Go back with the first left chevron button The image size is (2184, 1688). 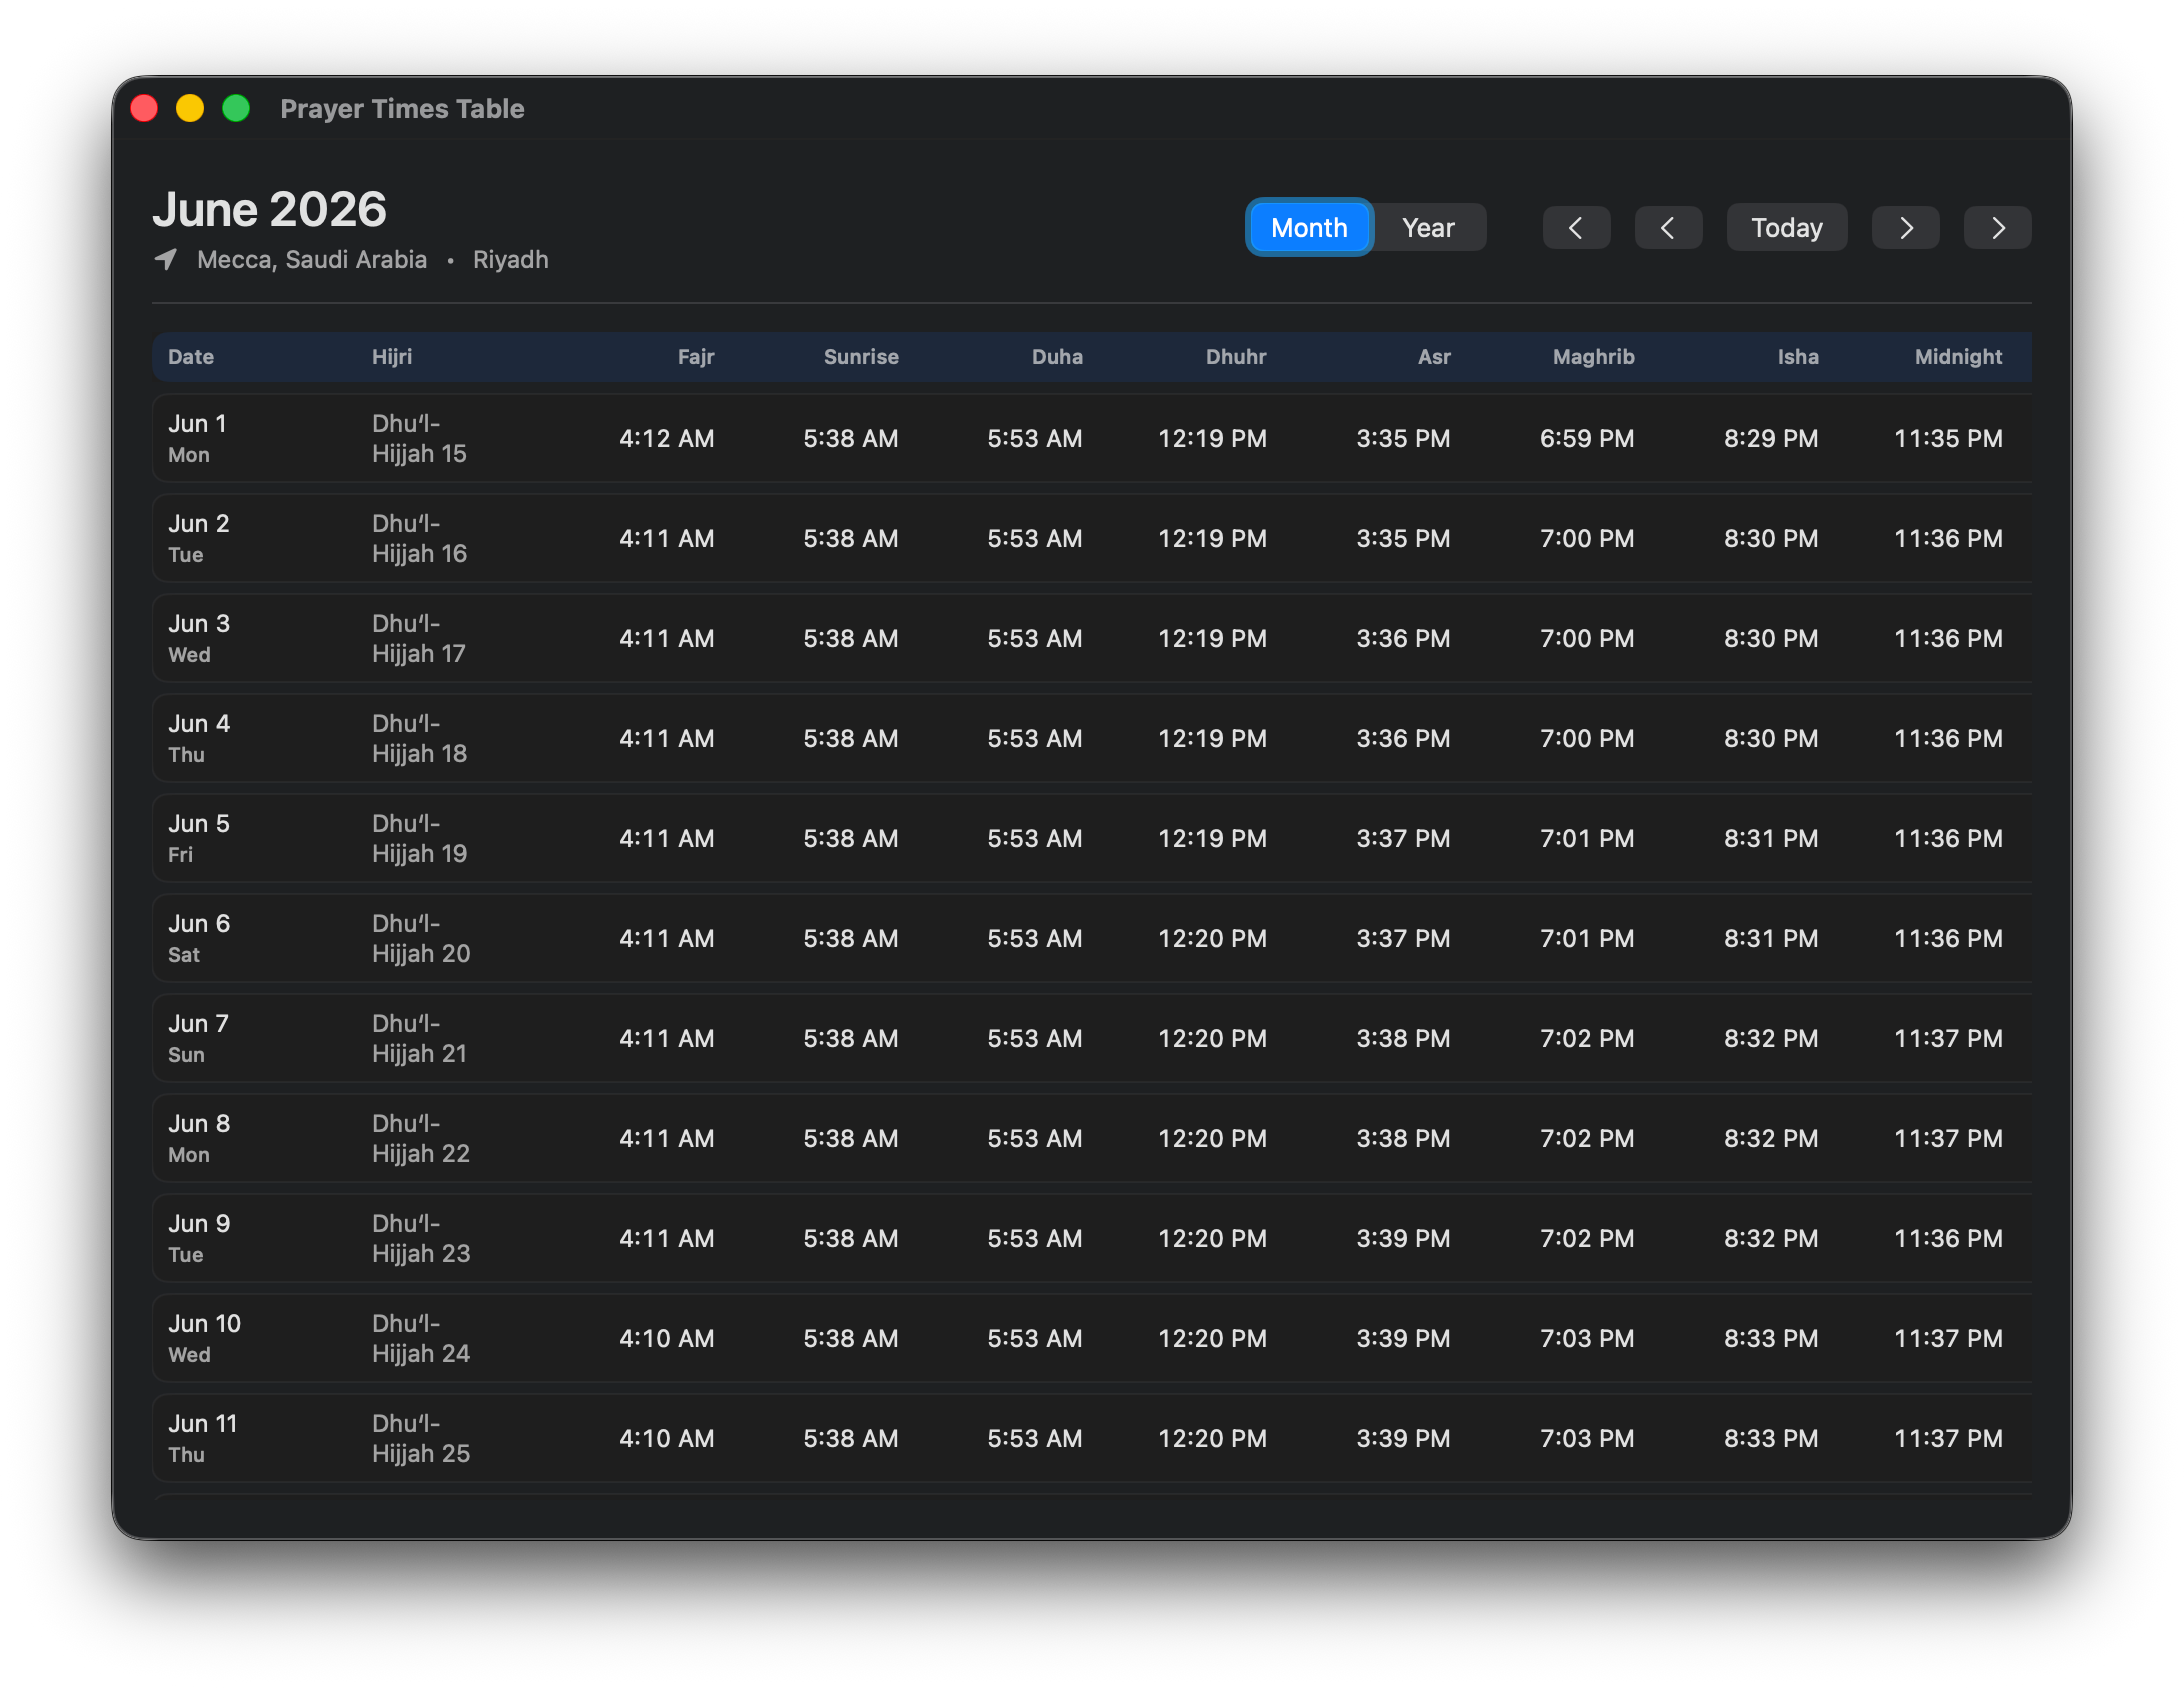[1576, 228]
